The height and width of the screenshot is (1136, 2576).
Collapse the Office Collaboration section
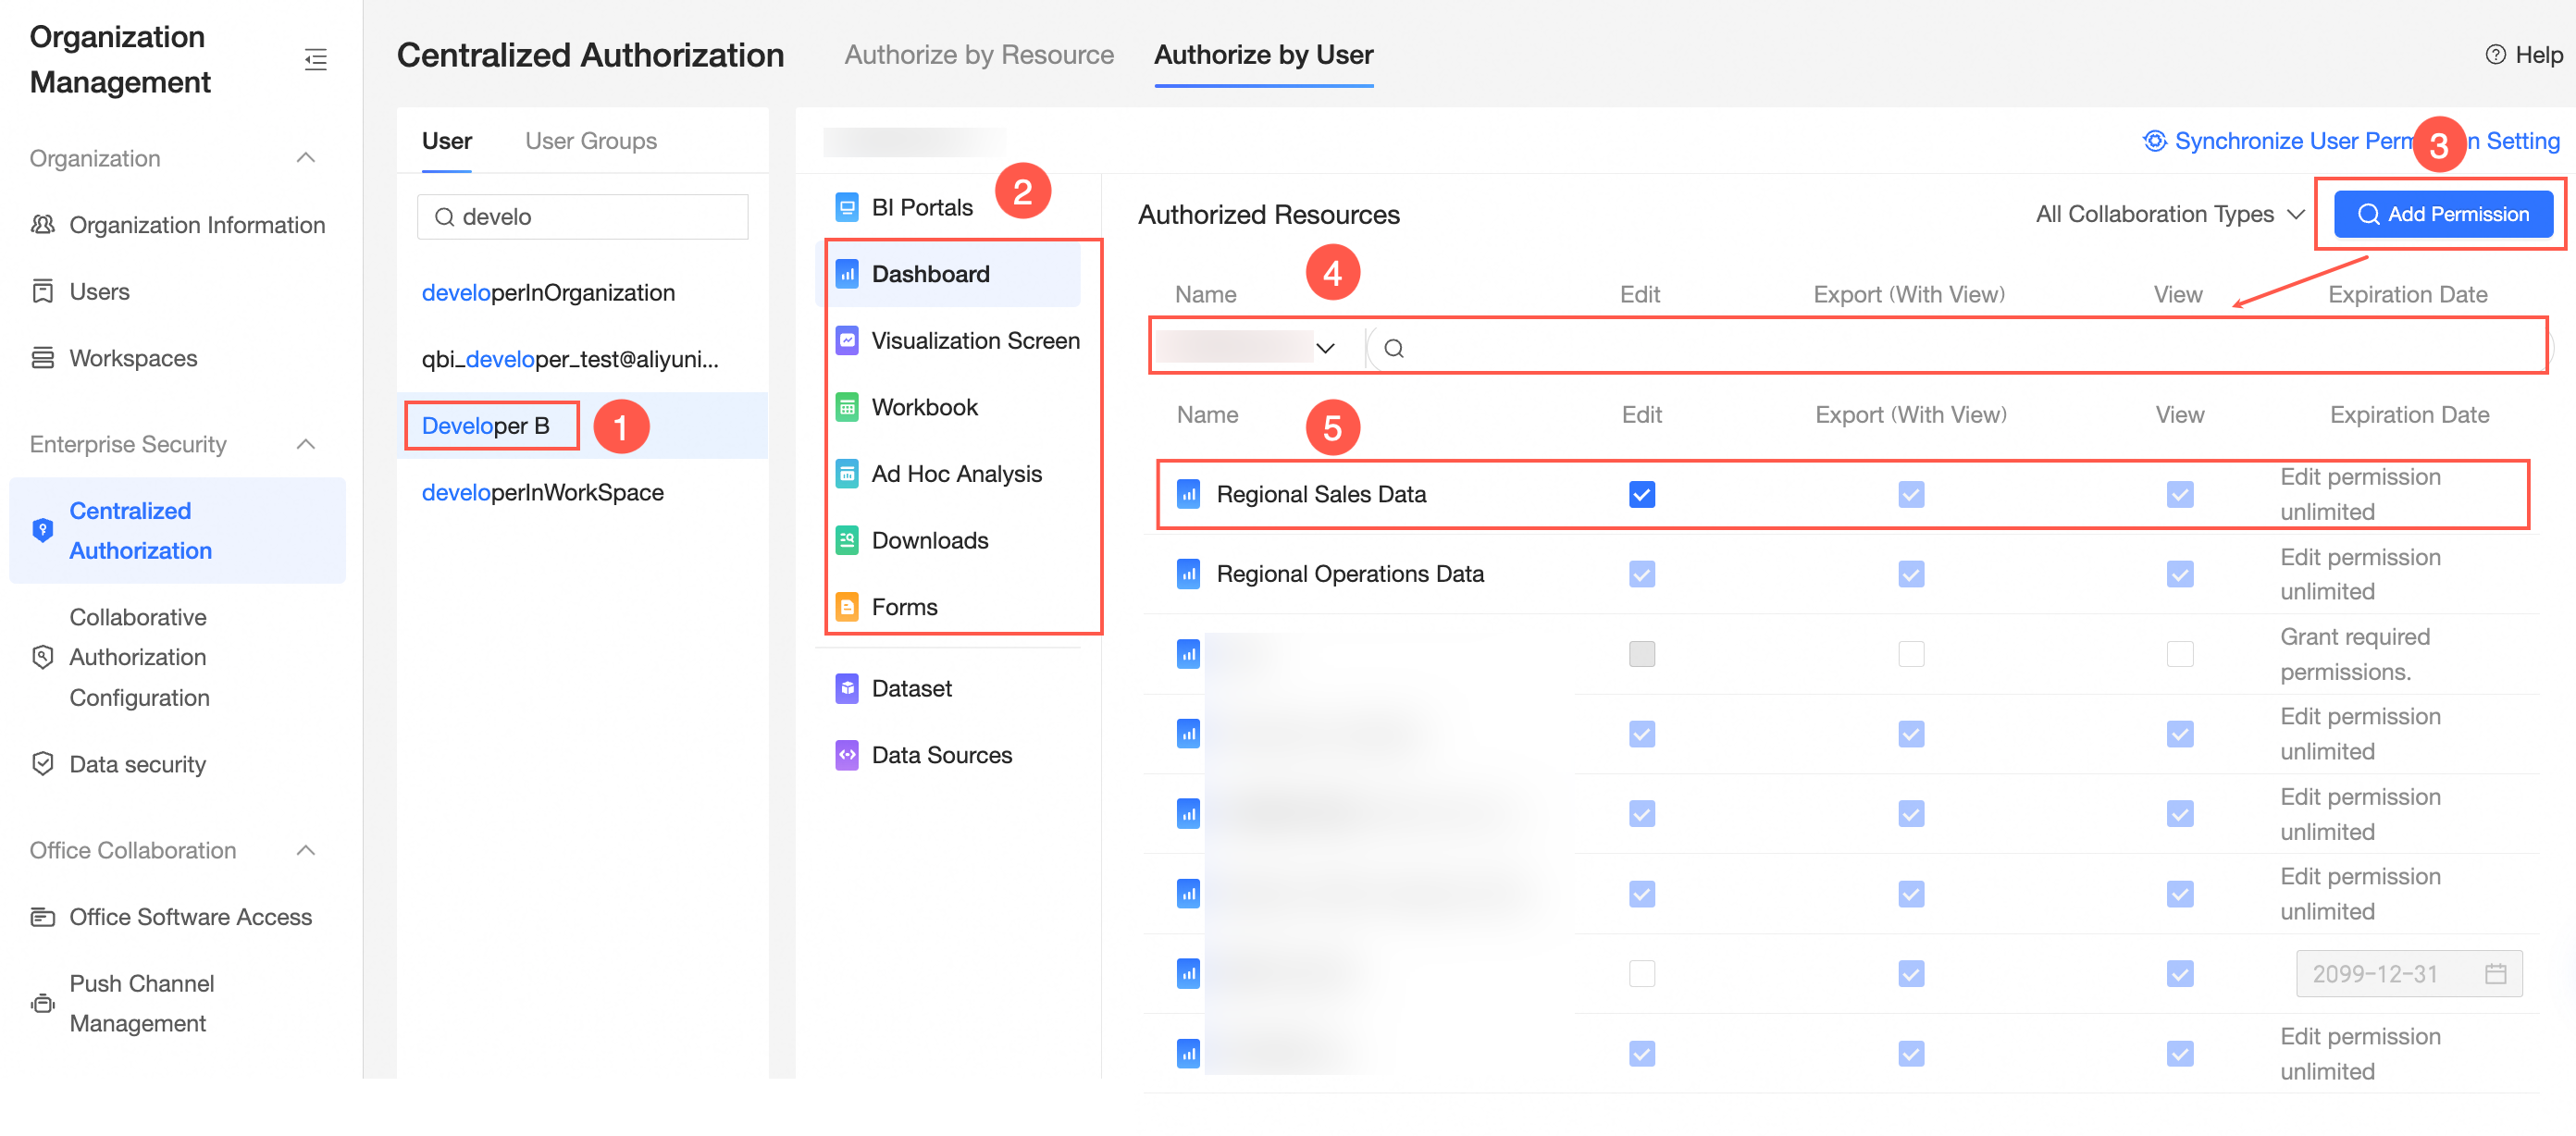tap(306, 850)
